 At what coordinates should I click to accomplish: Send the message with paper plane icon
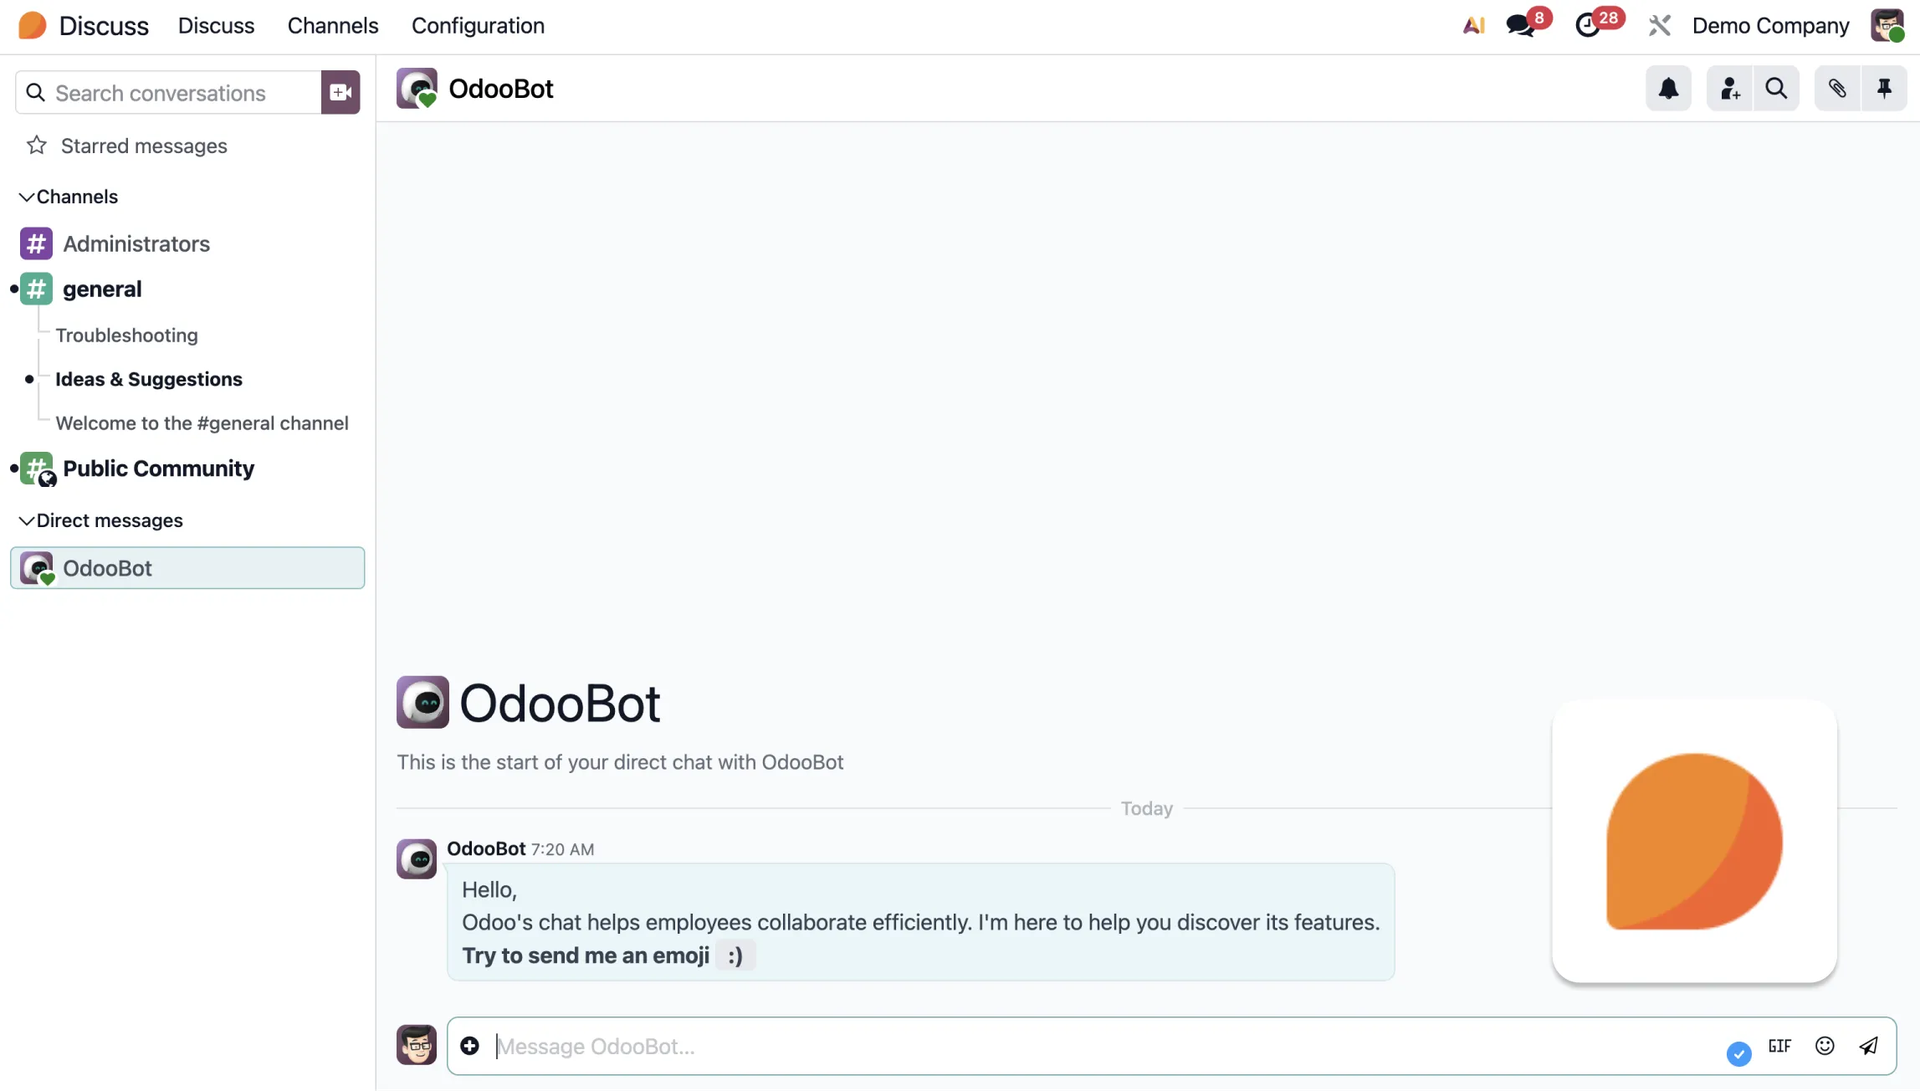click(x=1868, y=1046)
